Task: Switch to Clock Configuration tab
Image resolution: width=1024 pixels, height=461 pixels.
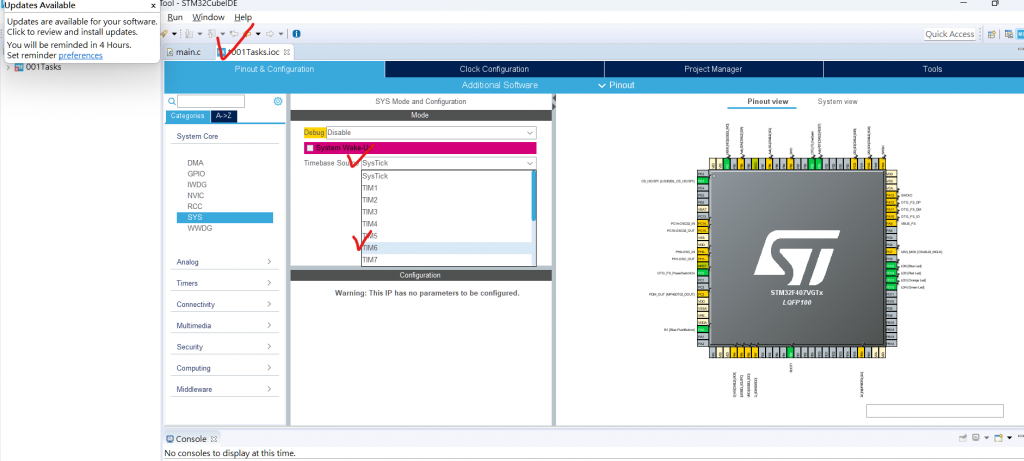Action: tap(494, 69)
